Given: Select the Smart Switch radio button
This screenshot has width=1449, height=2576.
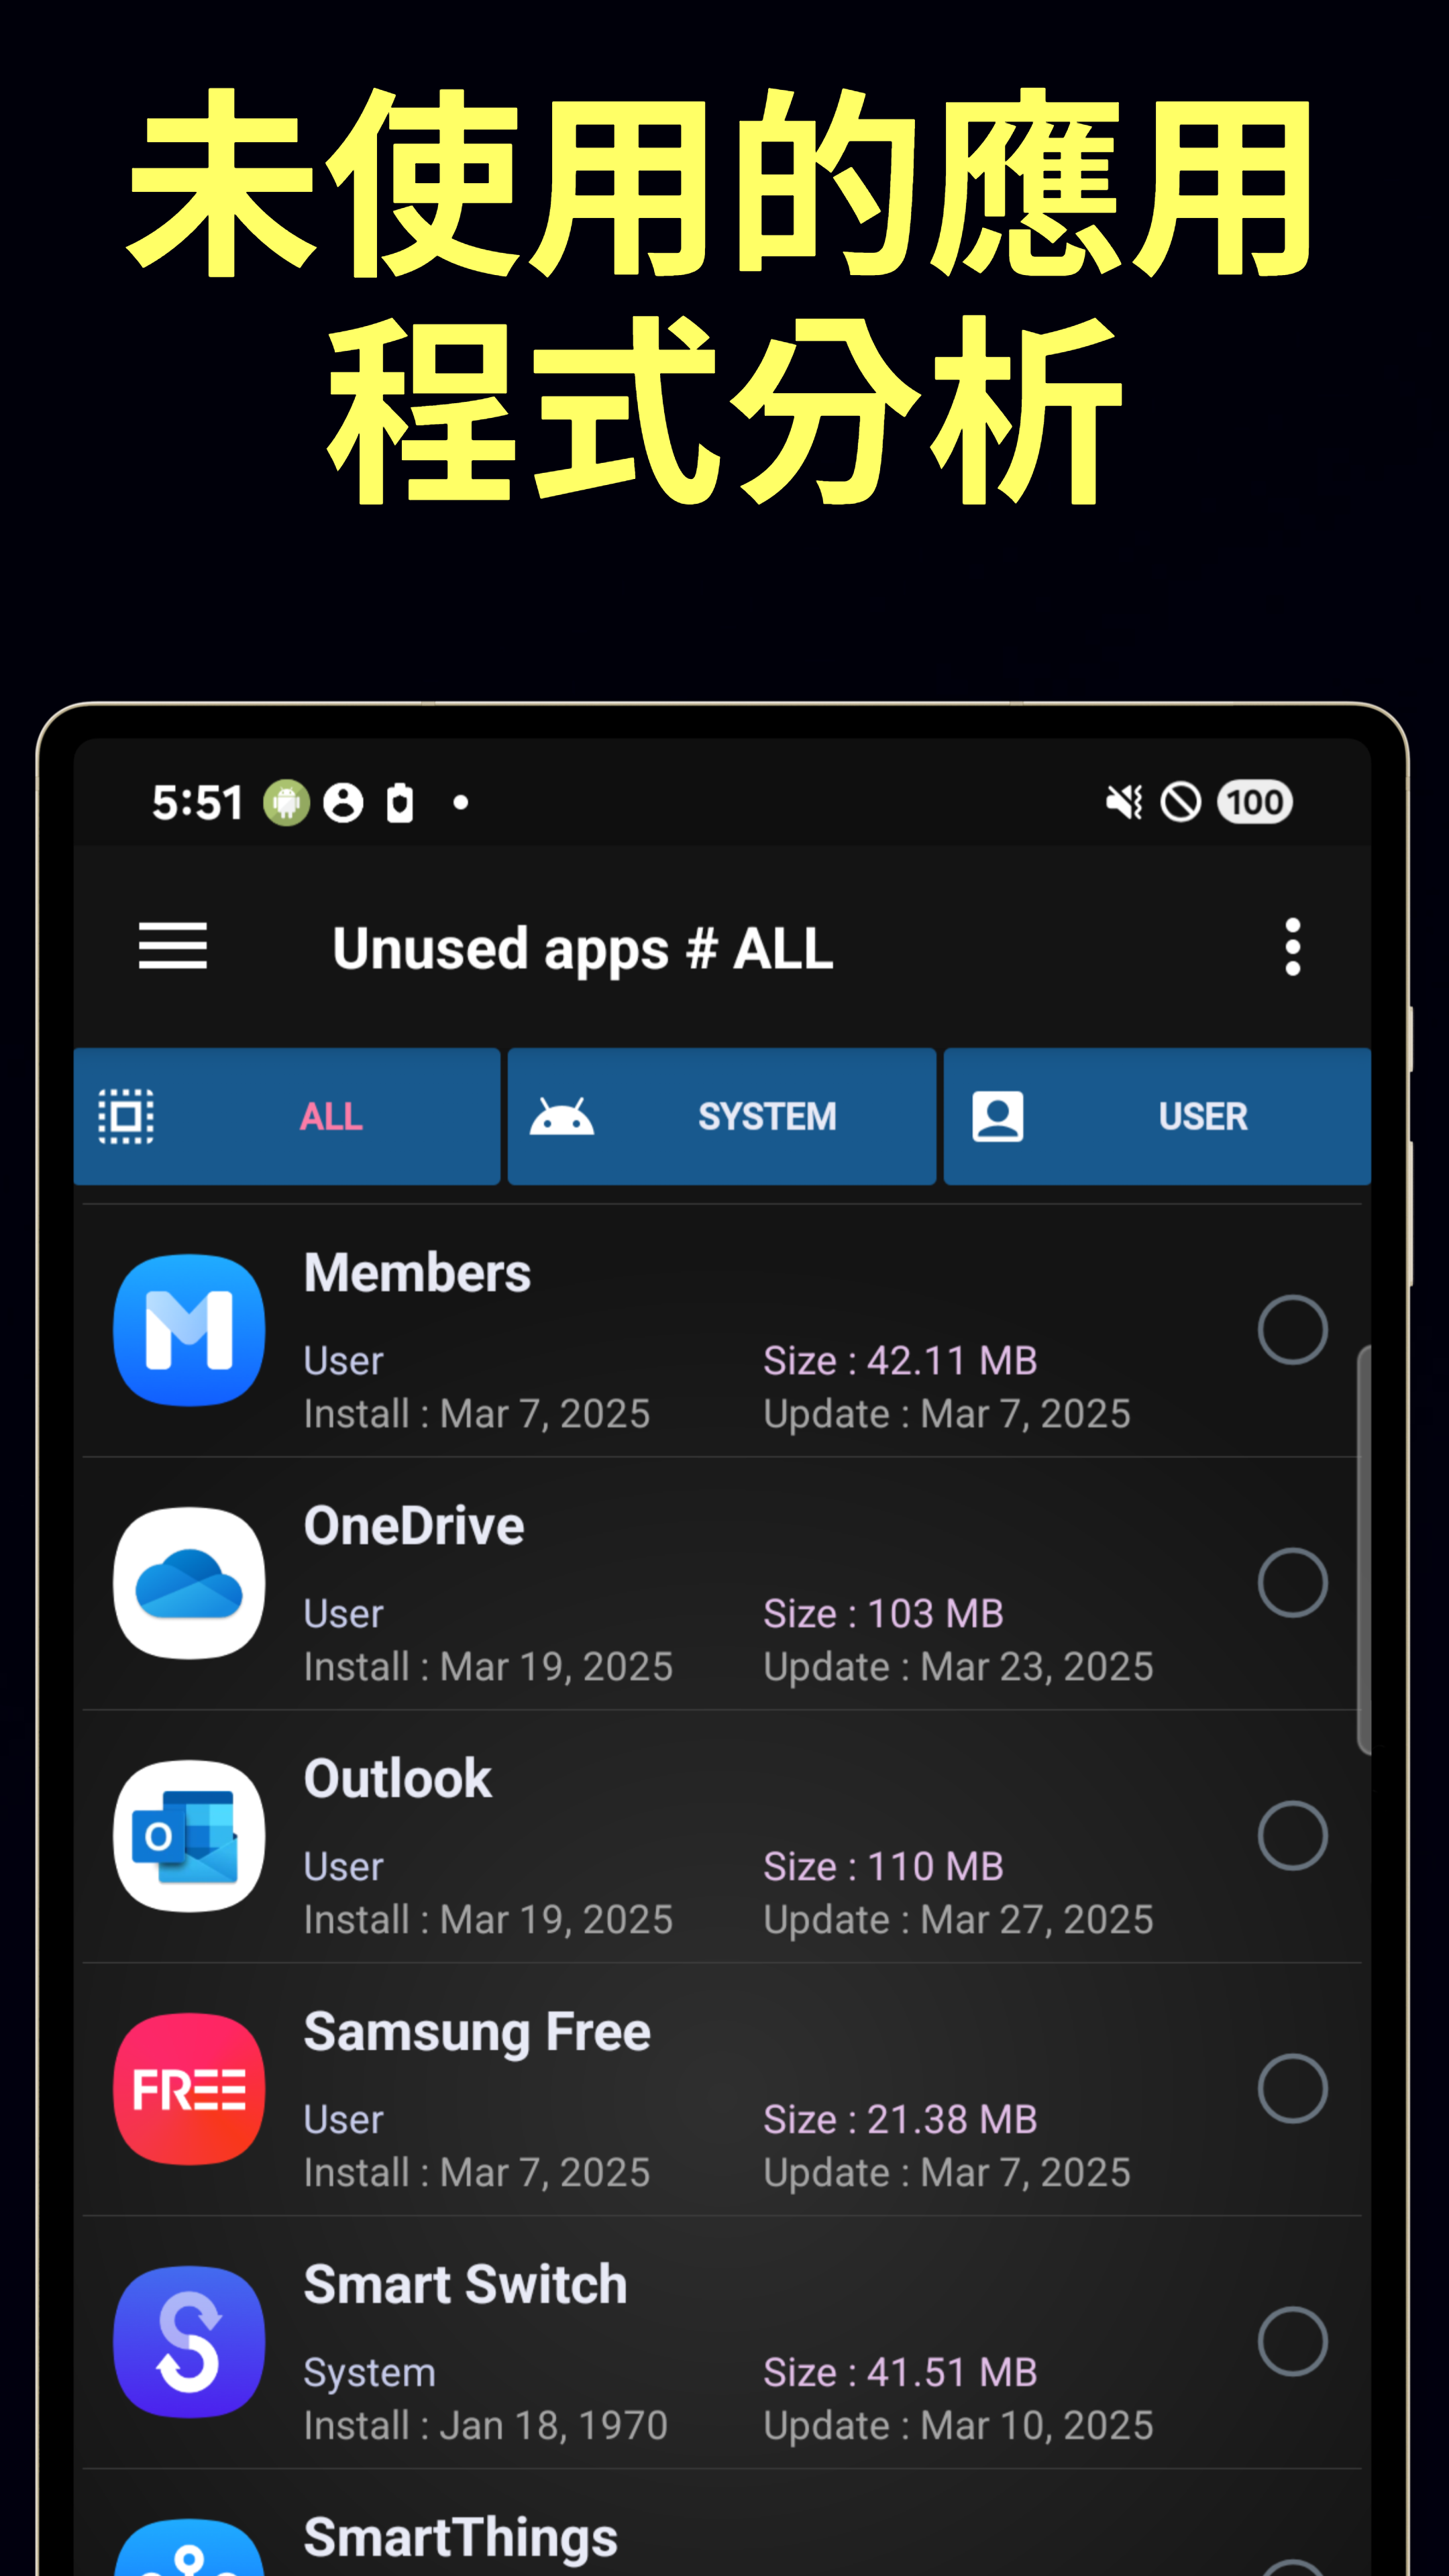Looking at the screenshot, I should click(1292, 2342).
